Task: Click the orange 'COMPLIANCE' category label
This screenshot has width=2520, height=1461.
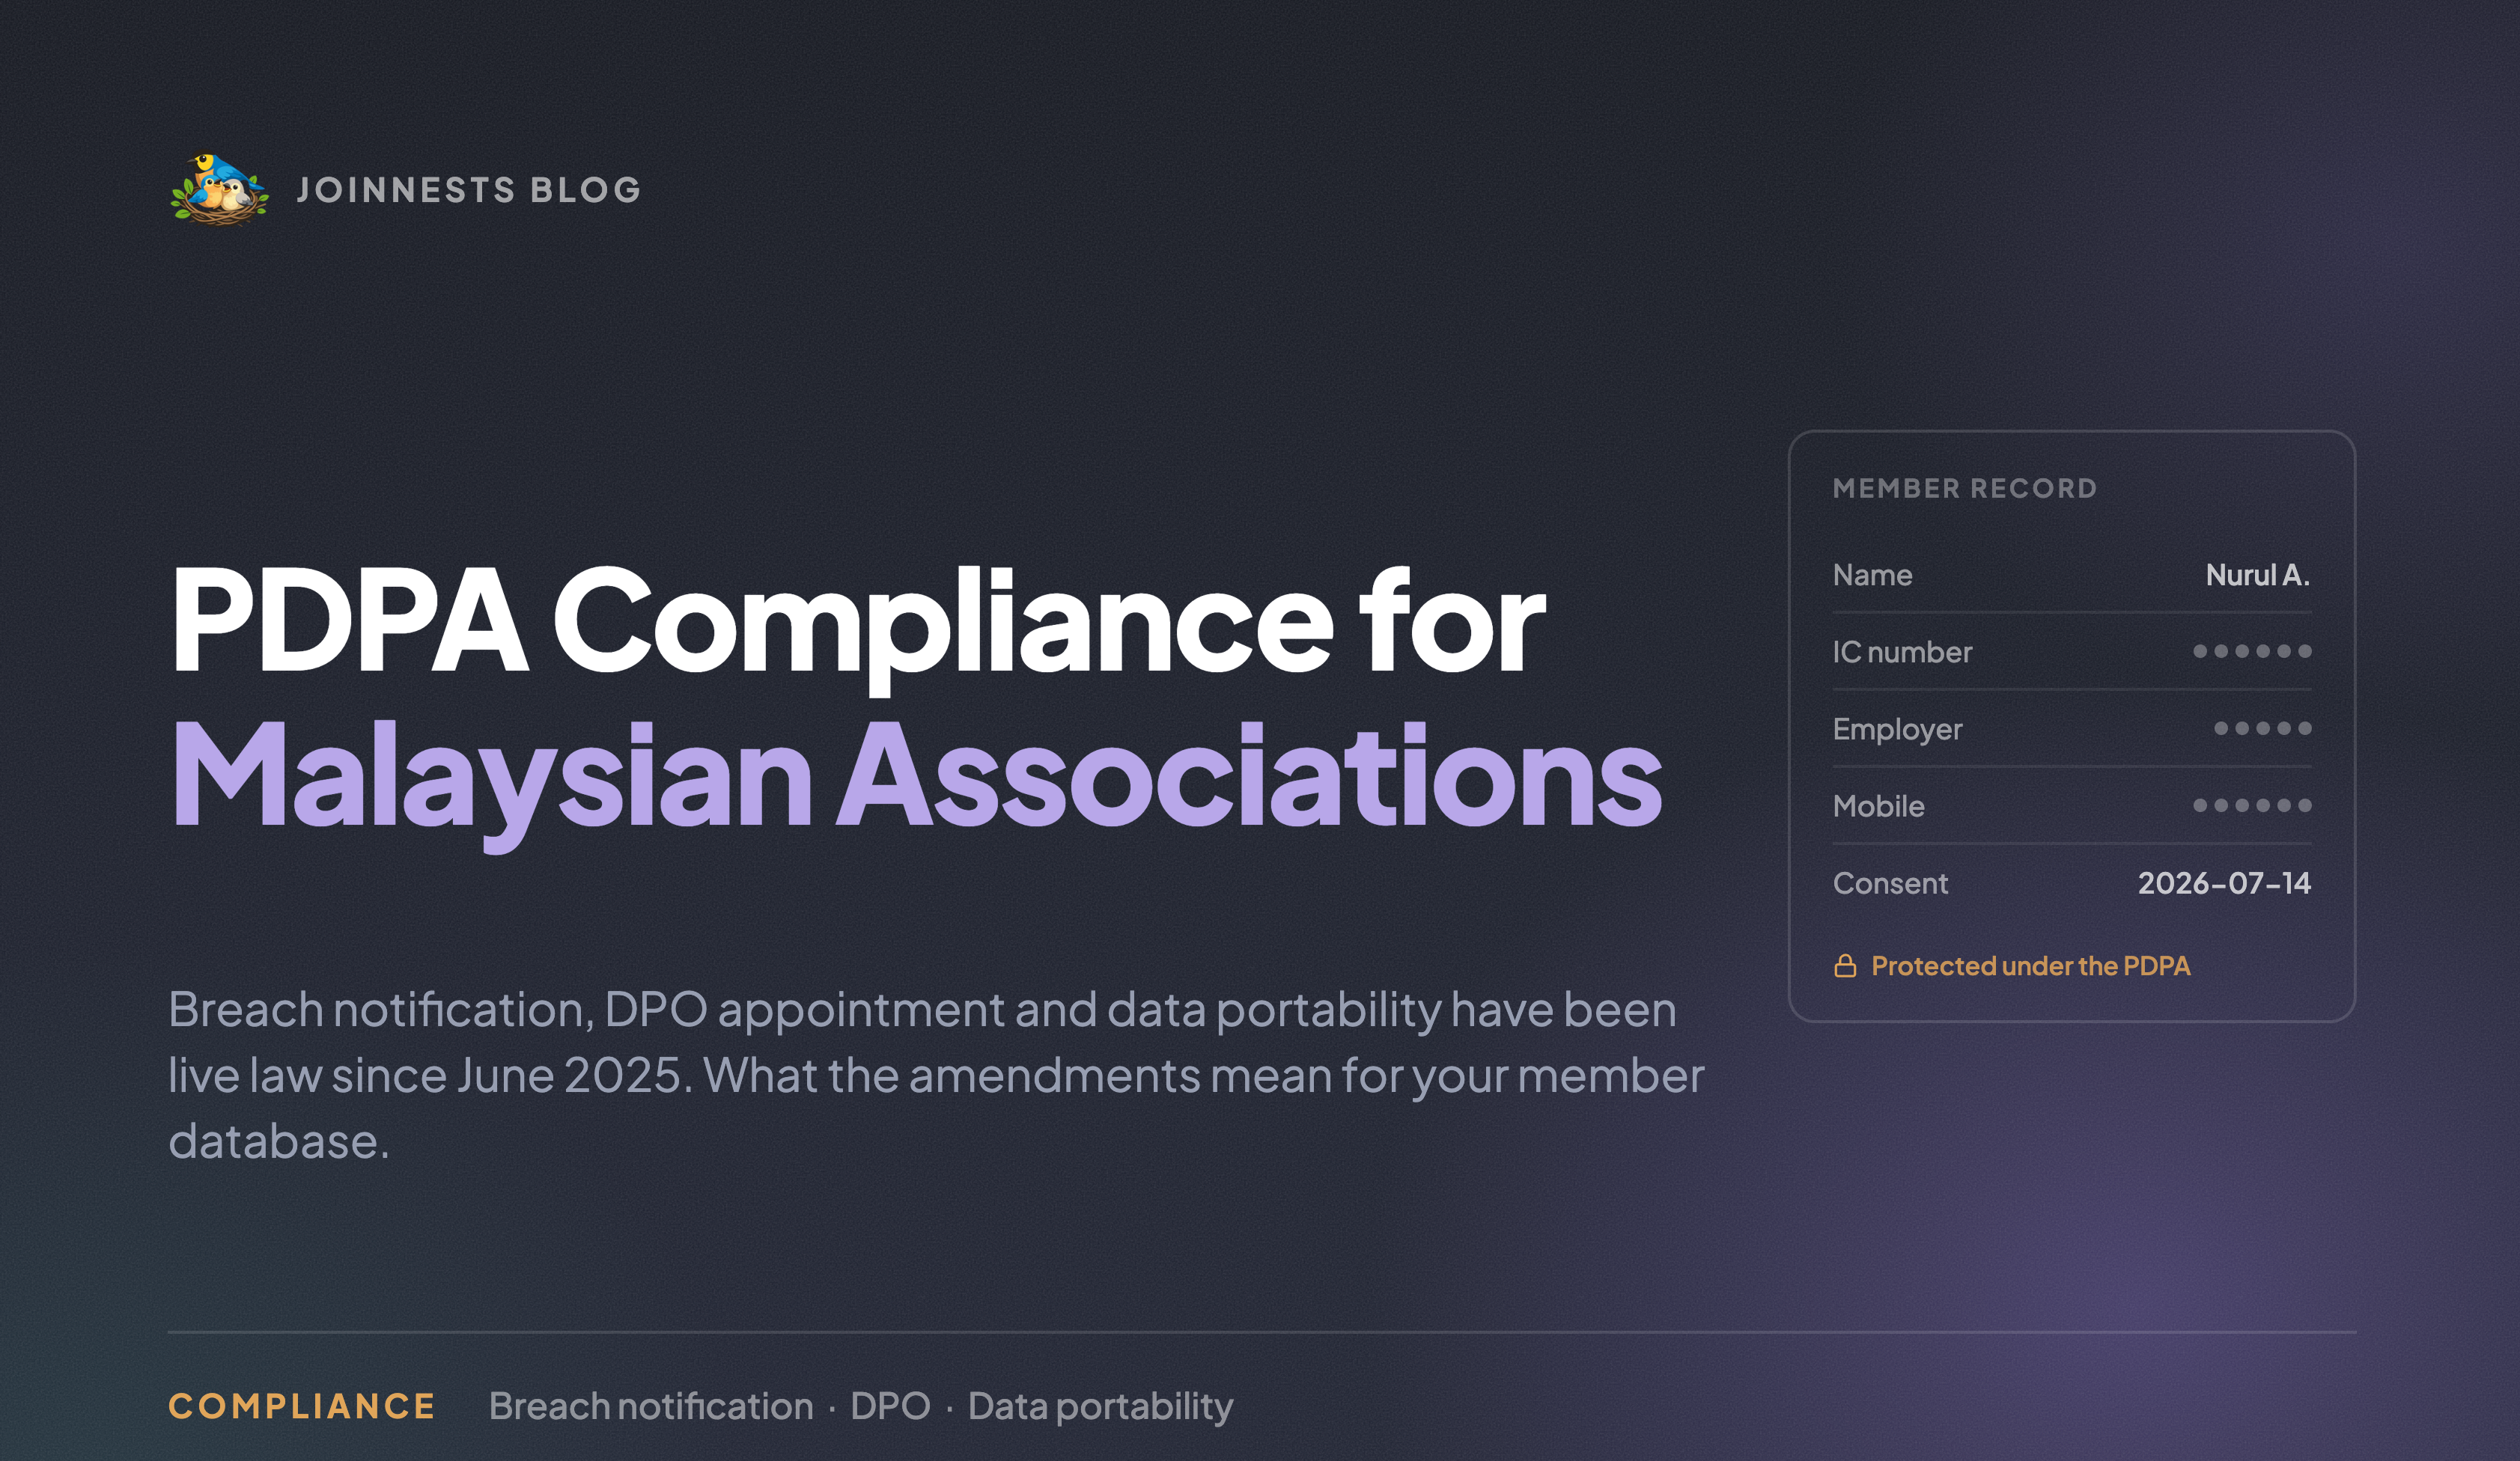Action: (302, 1406)
